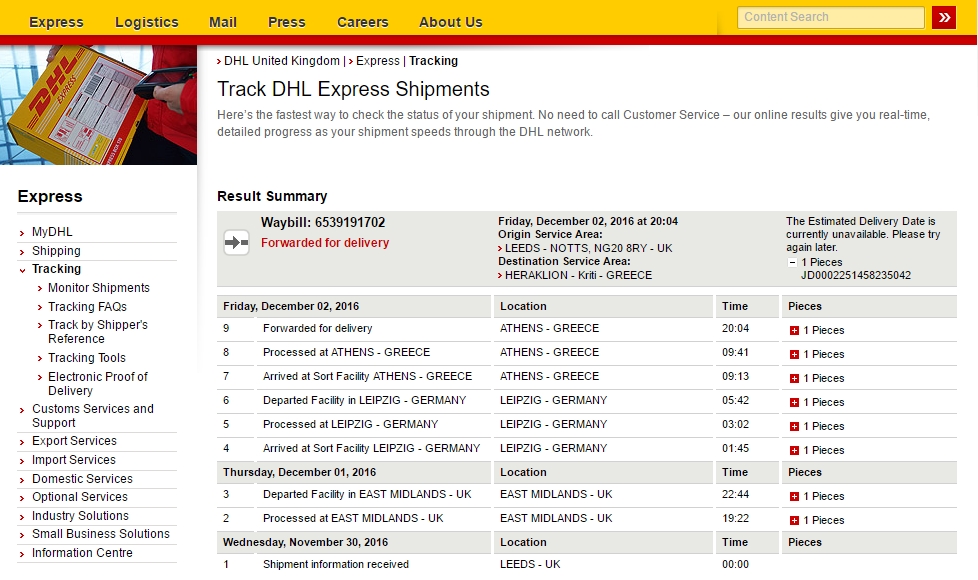Screen dimensions: 978x580
Task: Open About Us in top navigation
Action: [450, 22]
